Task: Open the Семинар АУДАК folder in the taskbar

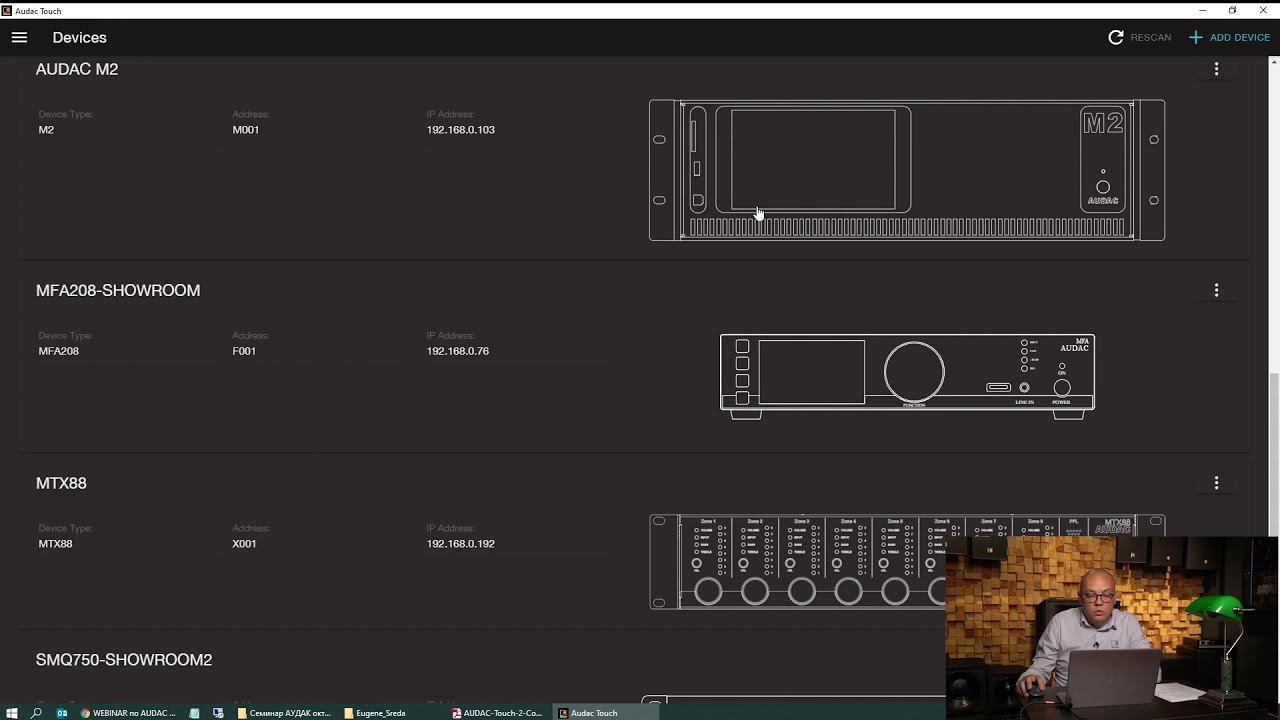Action: (x=284, y=713)
